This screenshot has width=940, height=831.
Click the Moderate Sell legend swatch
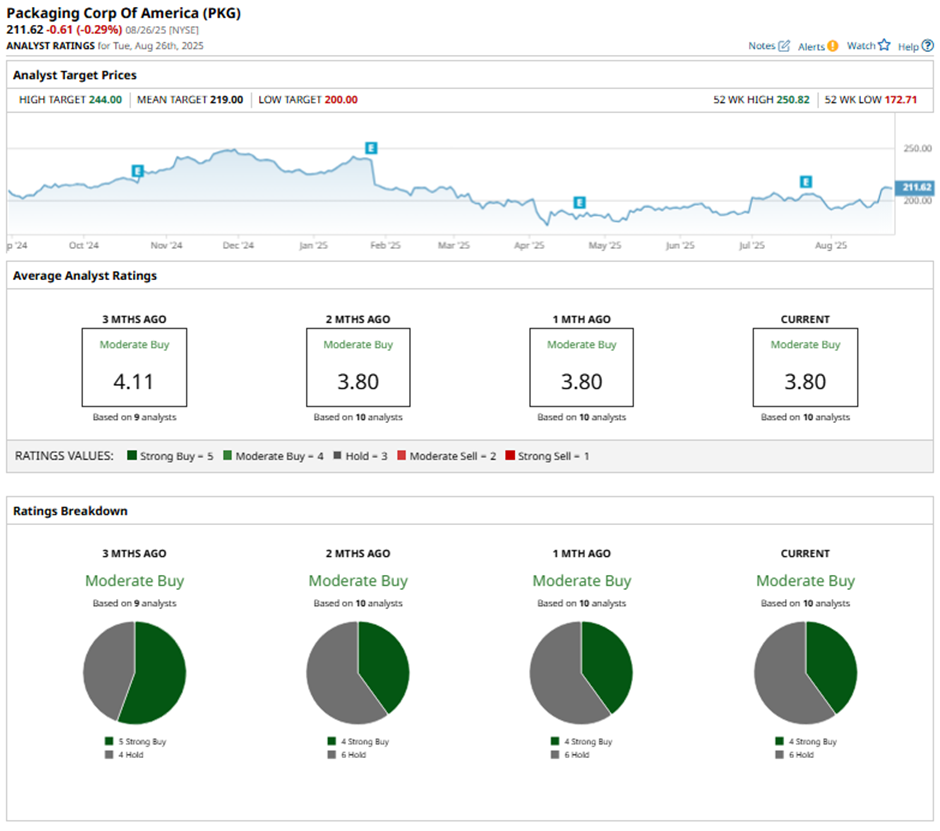click(402, 455)
